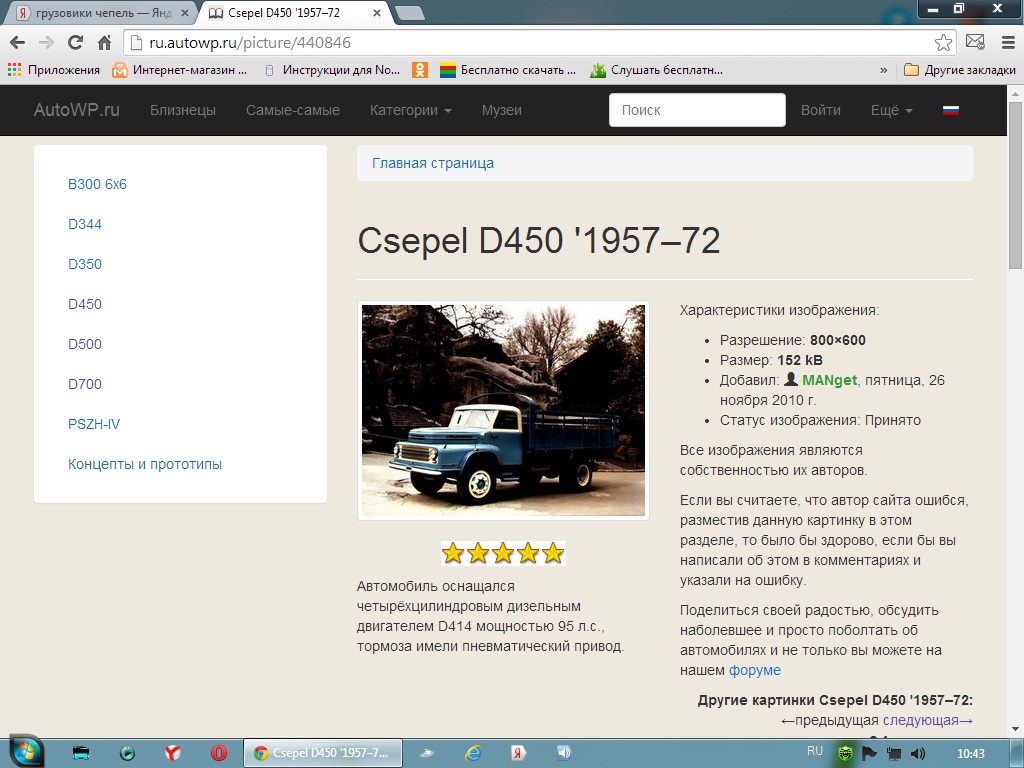Image resolution: width=1024 pixels, height=768 pixels.
Task: Expand the Категории dropdown in the navbar
Action: point(410,110)
